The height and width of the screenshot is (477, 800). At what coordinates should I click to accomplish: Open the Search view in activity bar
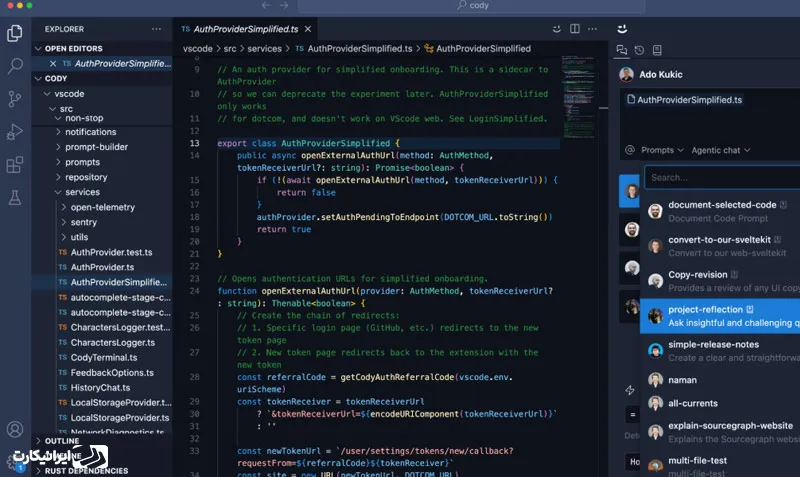pyautogui.click(x=15, y=65)
